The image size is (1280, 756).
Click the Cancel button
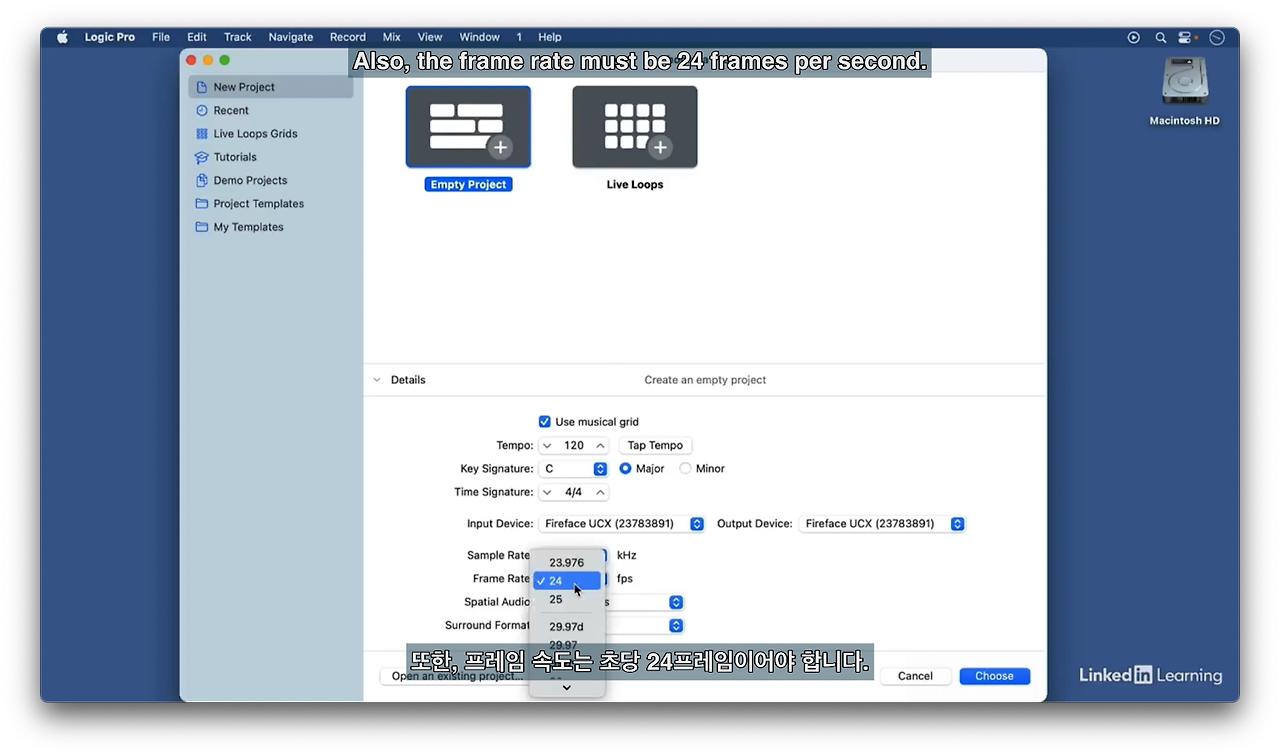tap(915, 676)
